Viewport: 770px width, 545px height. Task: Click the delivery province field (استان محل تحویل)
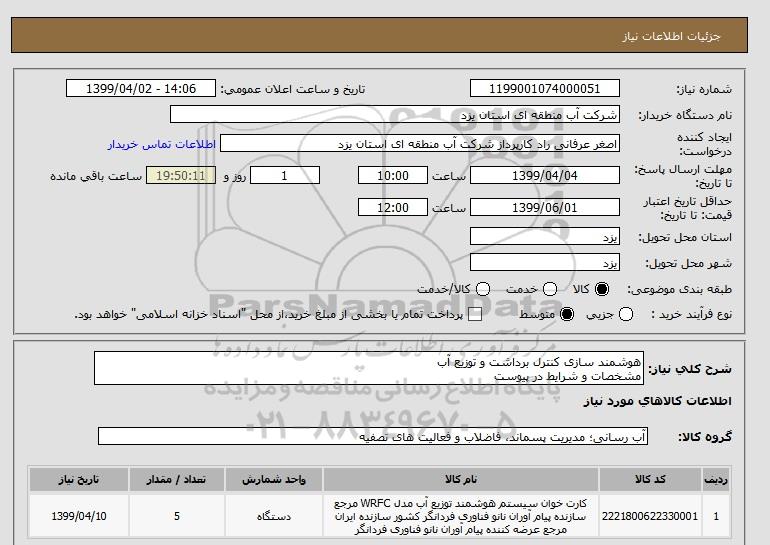[545, 236]
